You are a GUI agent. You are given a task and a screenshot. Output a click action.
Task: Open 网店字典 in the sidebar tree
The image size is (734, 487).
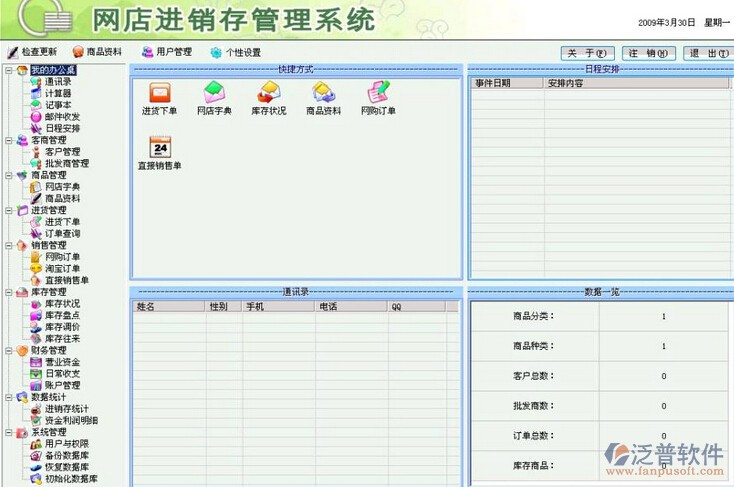click(62, 187)
